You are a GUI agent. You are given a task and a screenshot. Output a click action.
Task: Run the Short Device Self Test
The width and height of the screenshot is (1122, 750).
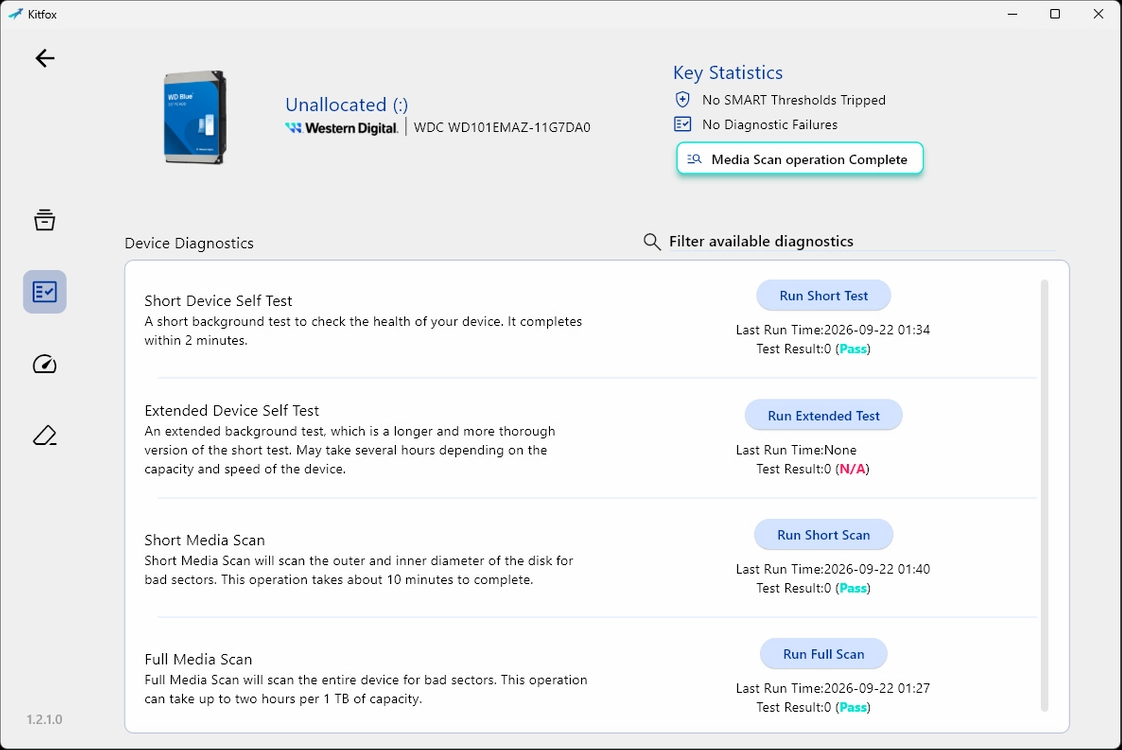click(x=824, y=296)
